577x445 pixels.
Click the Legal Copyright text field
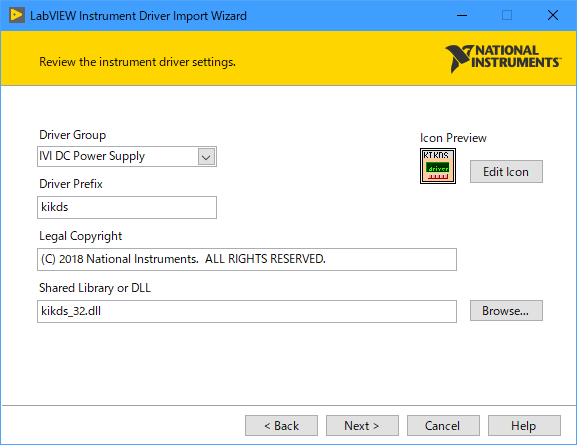[247, 259]
